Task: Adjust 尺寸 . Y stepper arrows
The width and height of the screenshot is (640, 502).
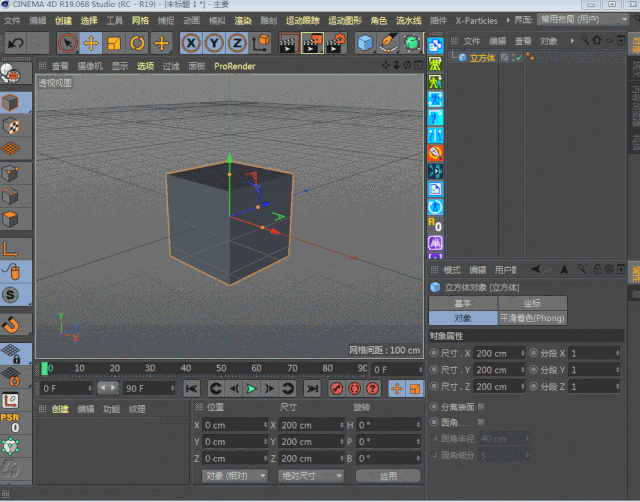Action: 522,370
